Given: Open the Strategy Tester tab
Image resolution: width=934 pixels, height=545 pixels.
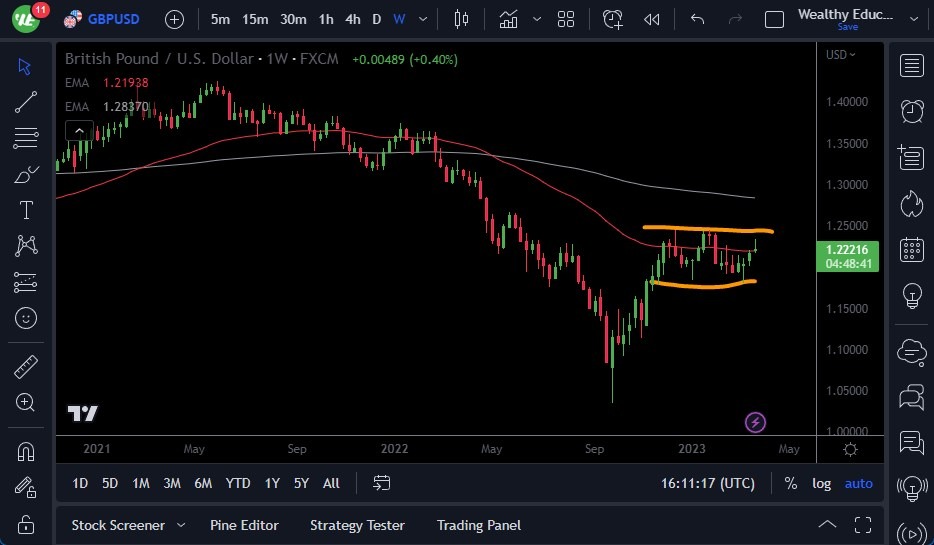Looking at the screenshot, I should coord(357,525).
